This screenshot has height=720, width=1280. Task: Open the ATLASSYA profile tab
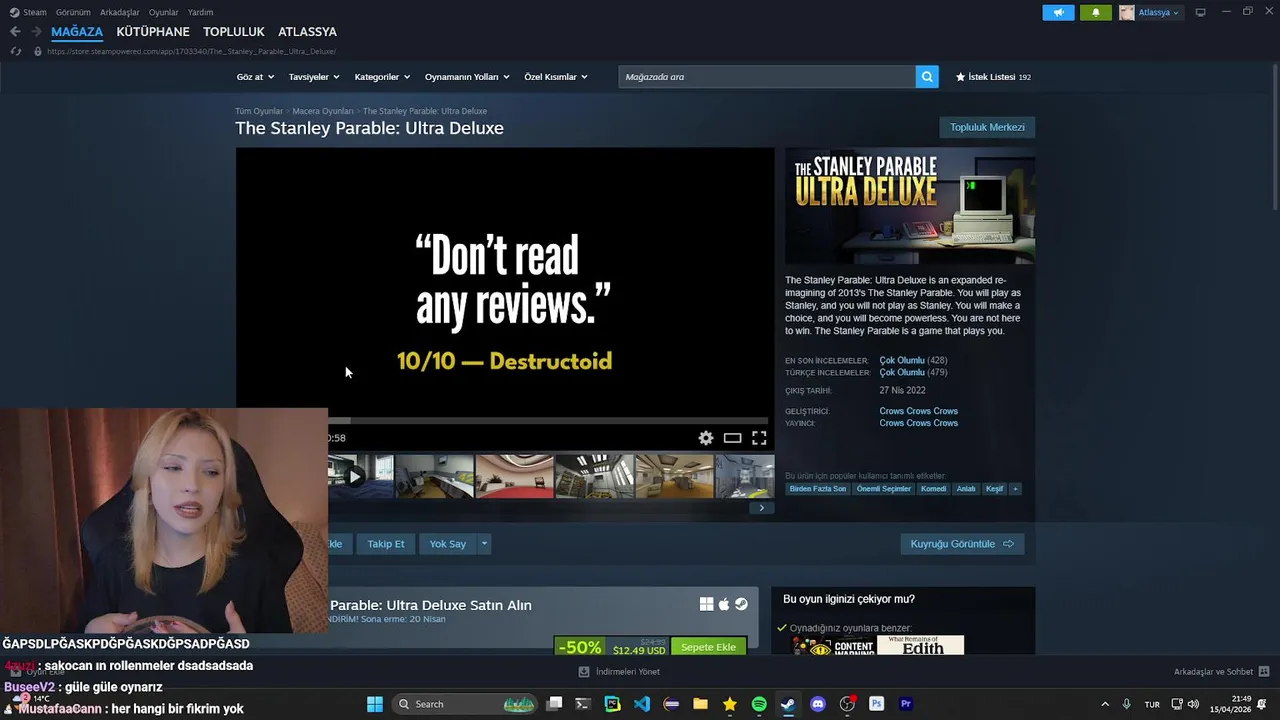307,32
